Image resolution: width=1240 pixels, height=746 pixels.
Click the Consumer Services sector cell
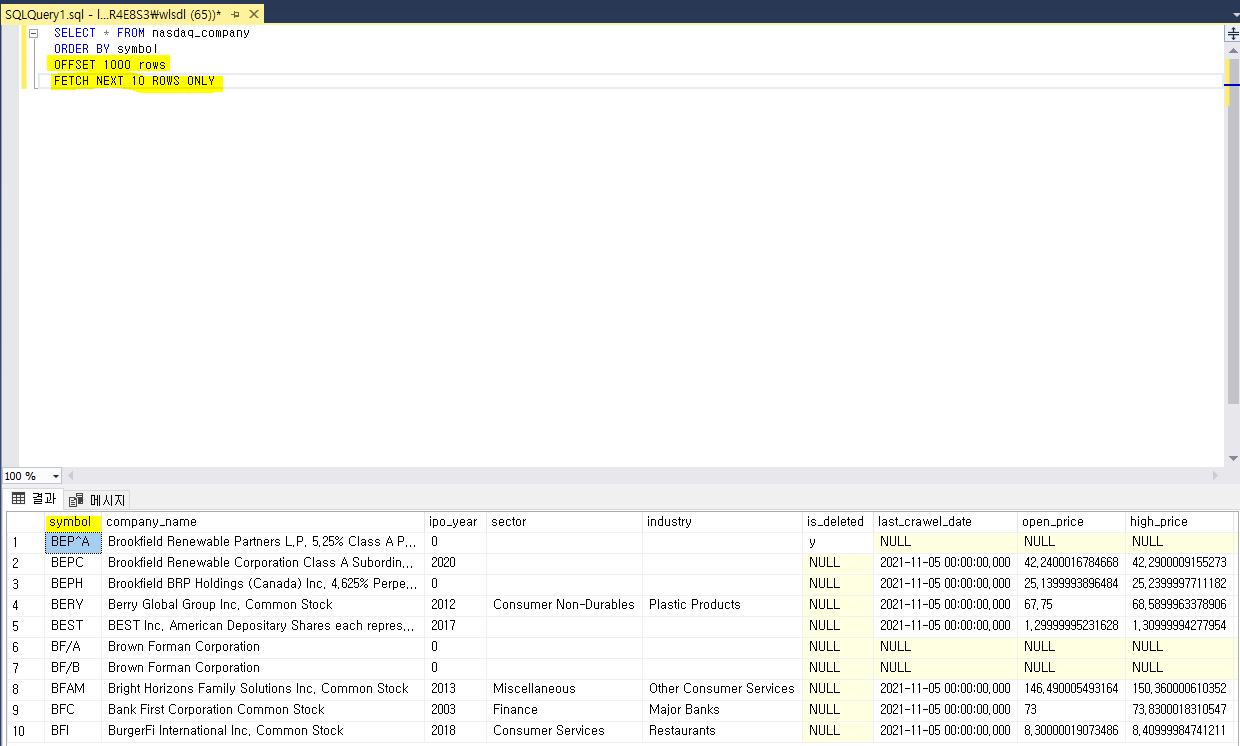tap(565, 731)
